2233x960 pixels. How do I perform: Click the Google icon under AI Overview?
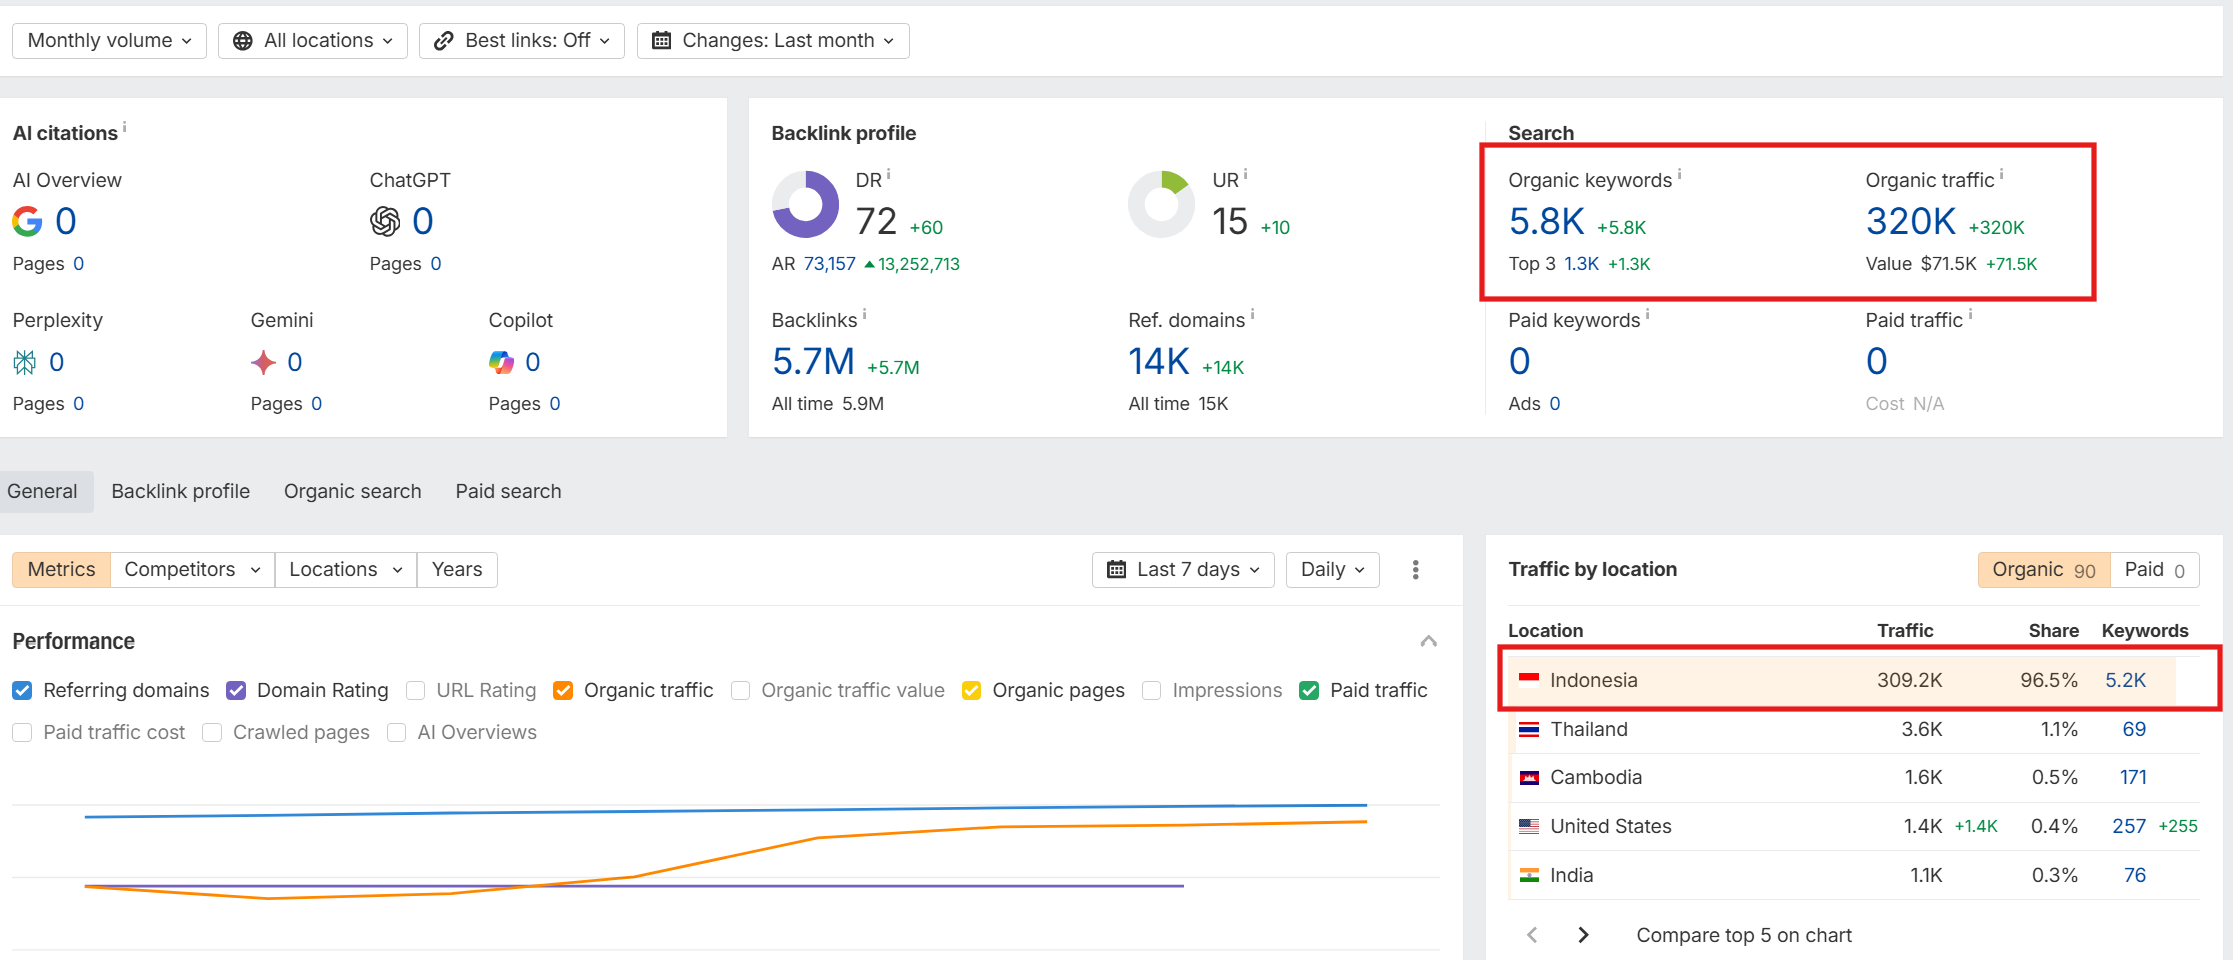[x=27, y=221]
